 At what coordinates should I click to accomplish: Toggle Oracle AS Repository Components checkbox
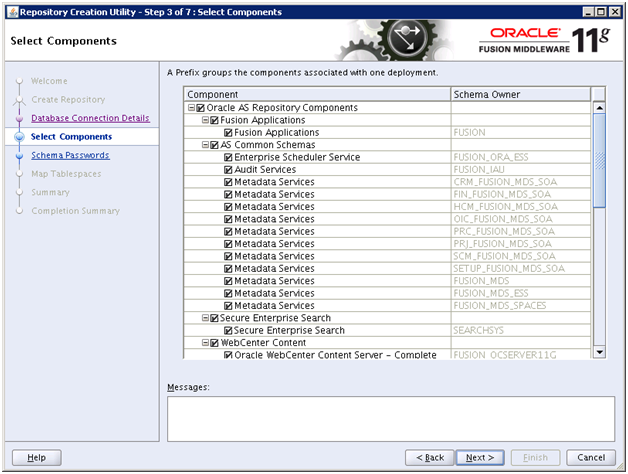click(x=201, y=108)
